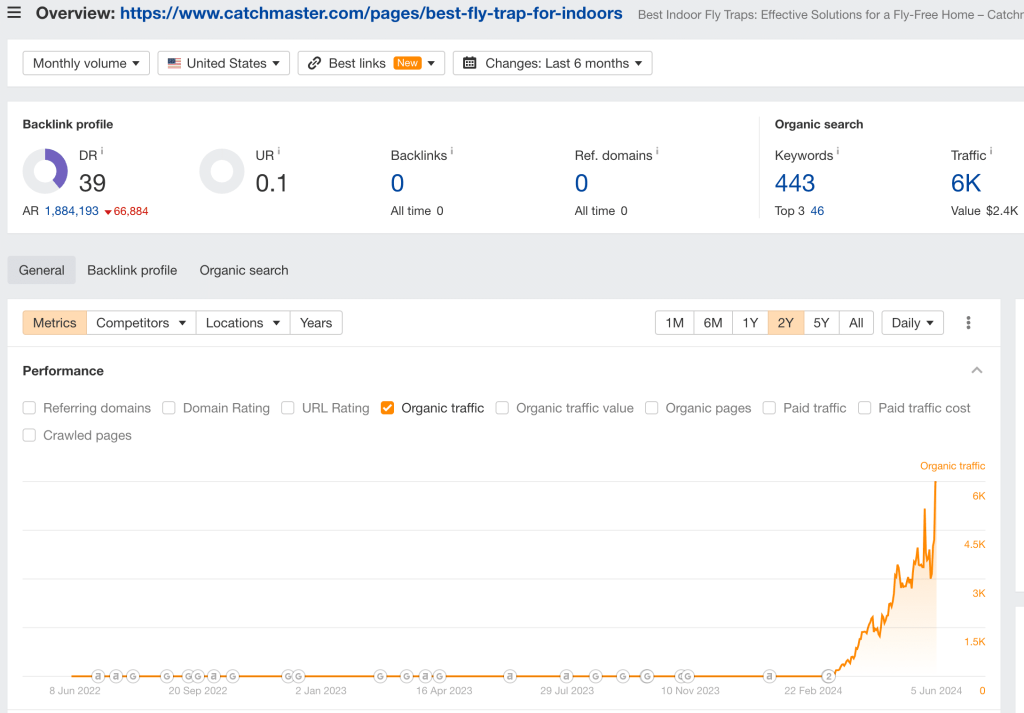This screenshot has width=1024, height=713.
Task: Select the Metrics view tab
Action: coord(55,323)
